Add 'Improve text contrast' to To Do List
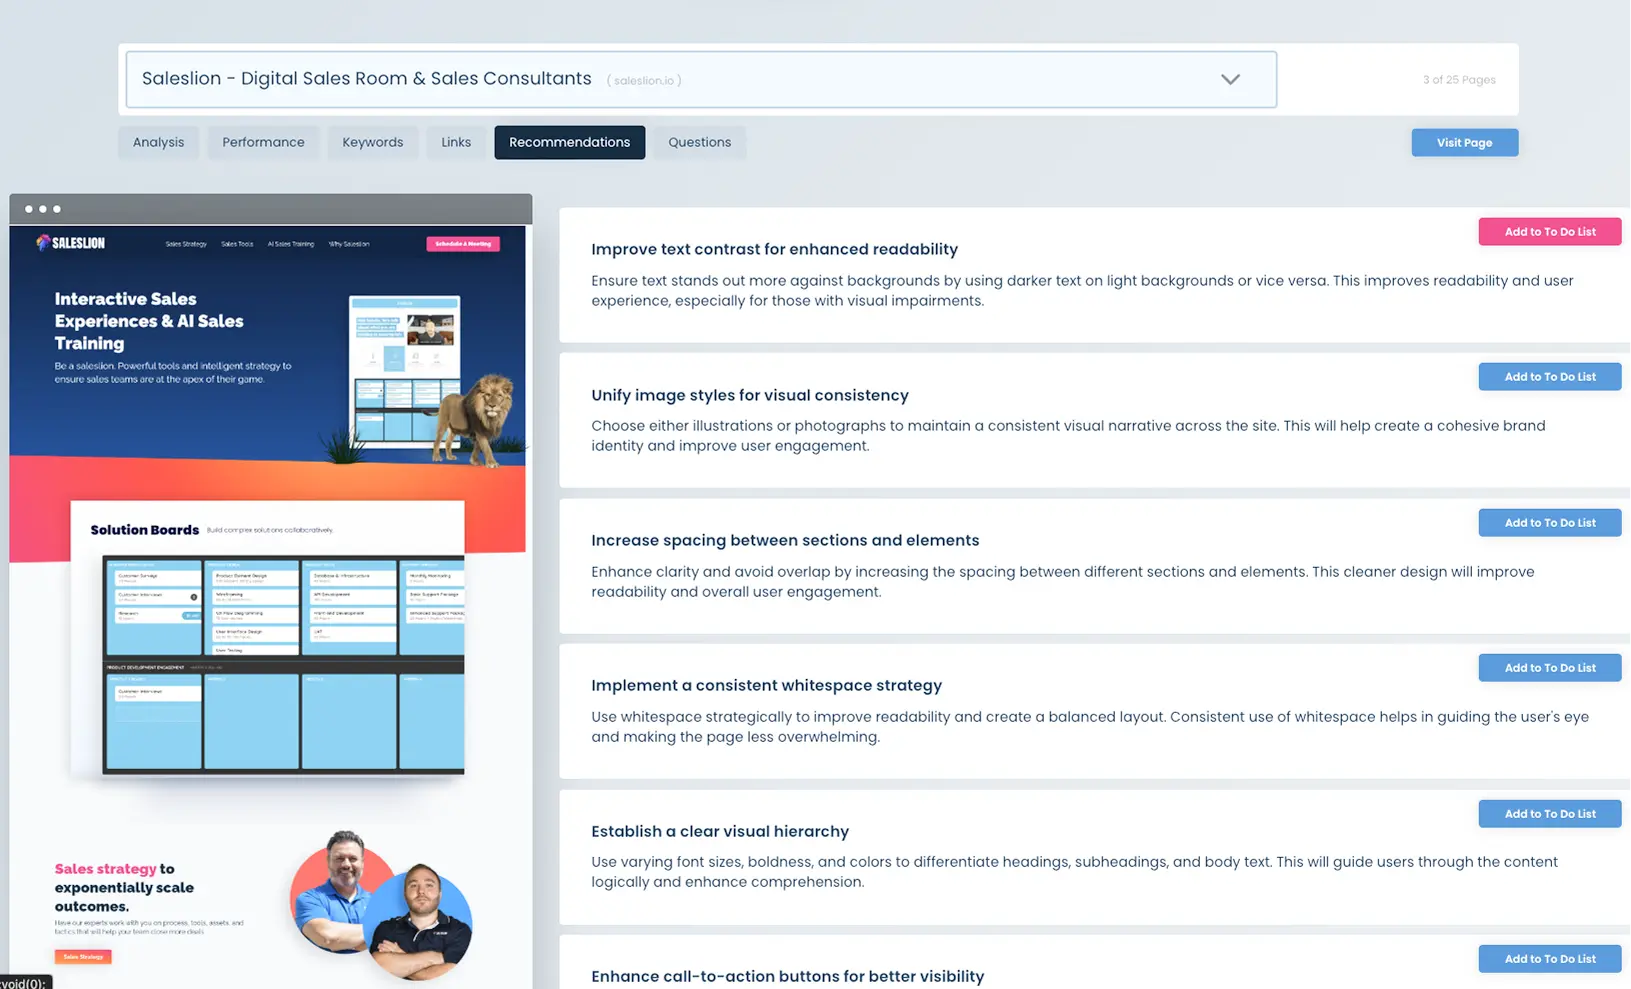1631x989 pixels. (x=1550, y=231)
